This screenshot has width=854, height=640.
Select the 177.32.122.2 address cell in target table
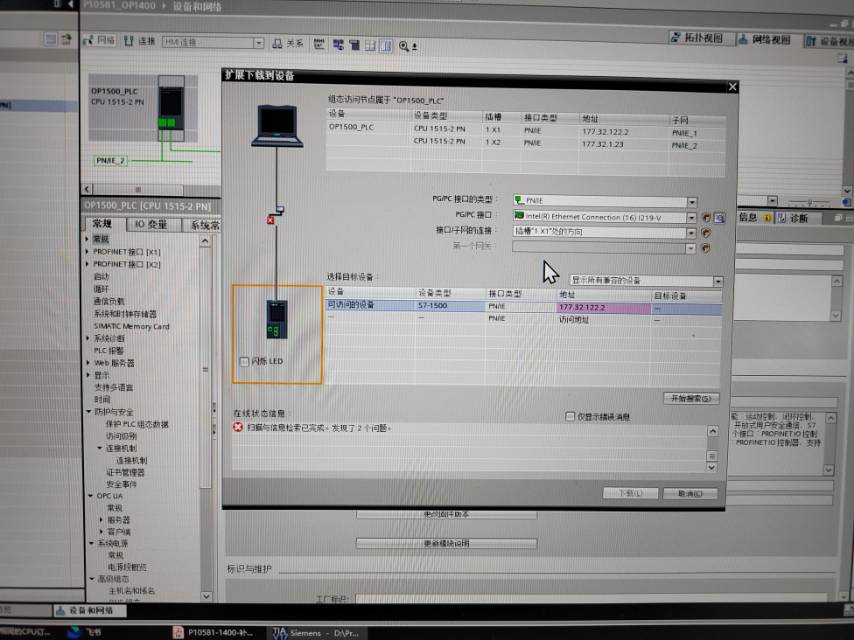coord(603,308)
